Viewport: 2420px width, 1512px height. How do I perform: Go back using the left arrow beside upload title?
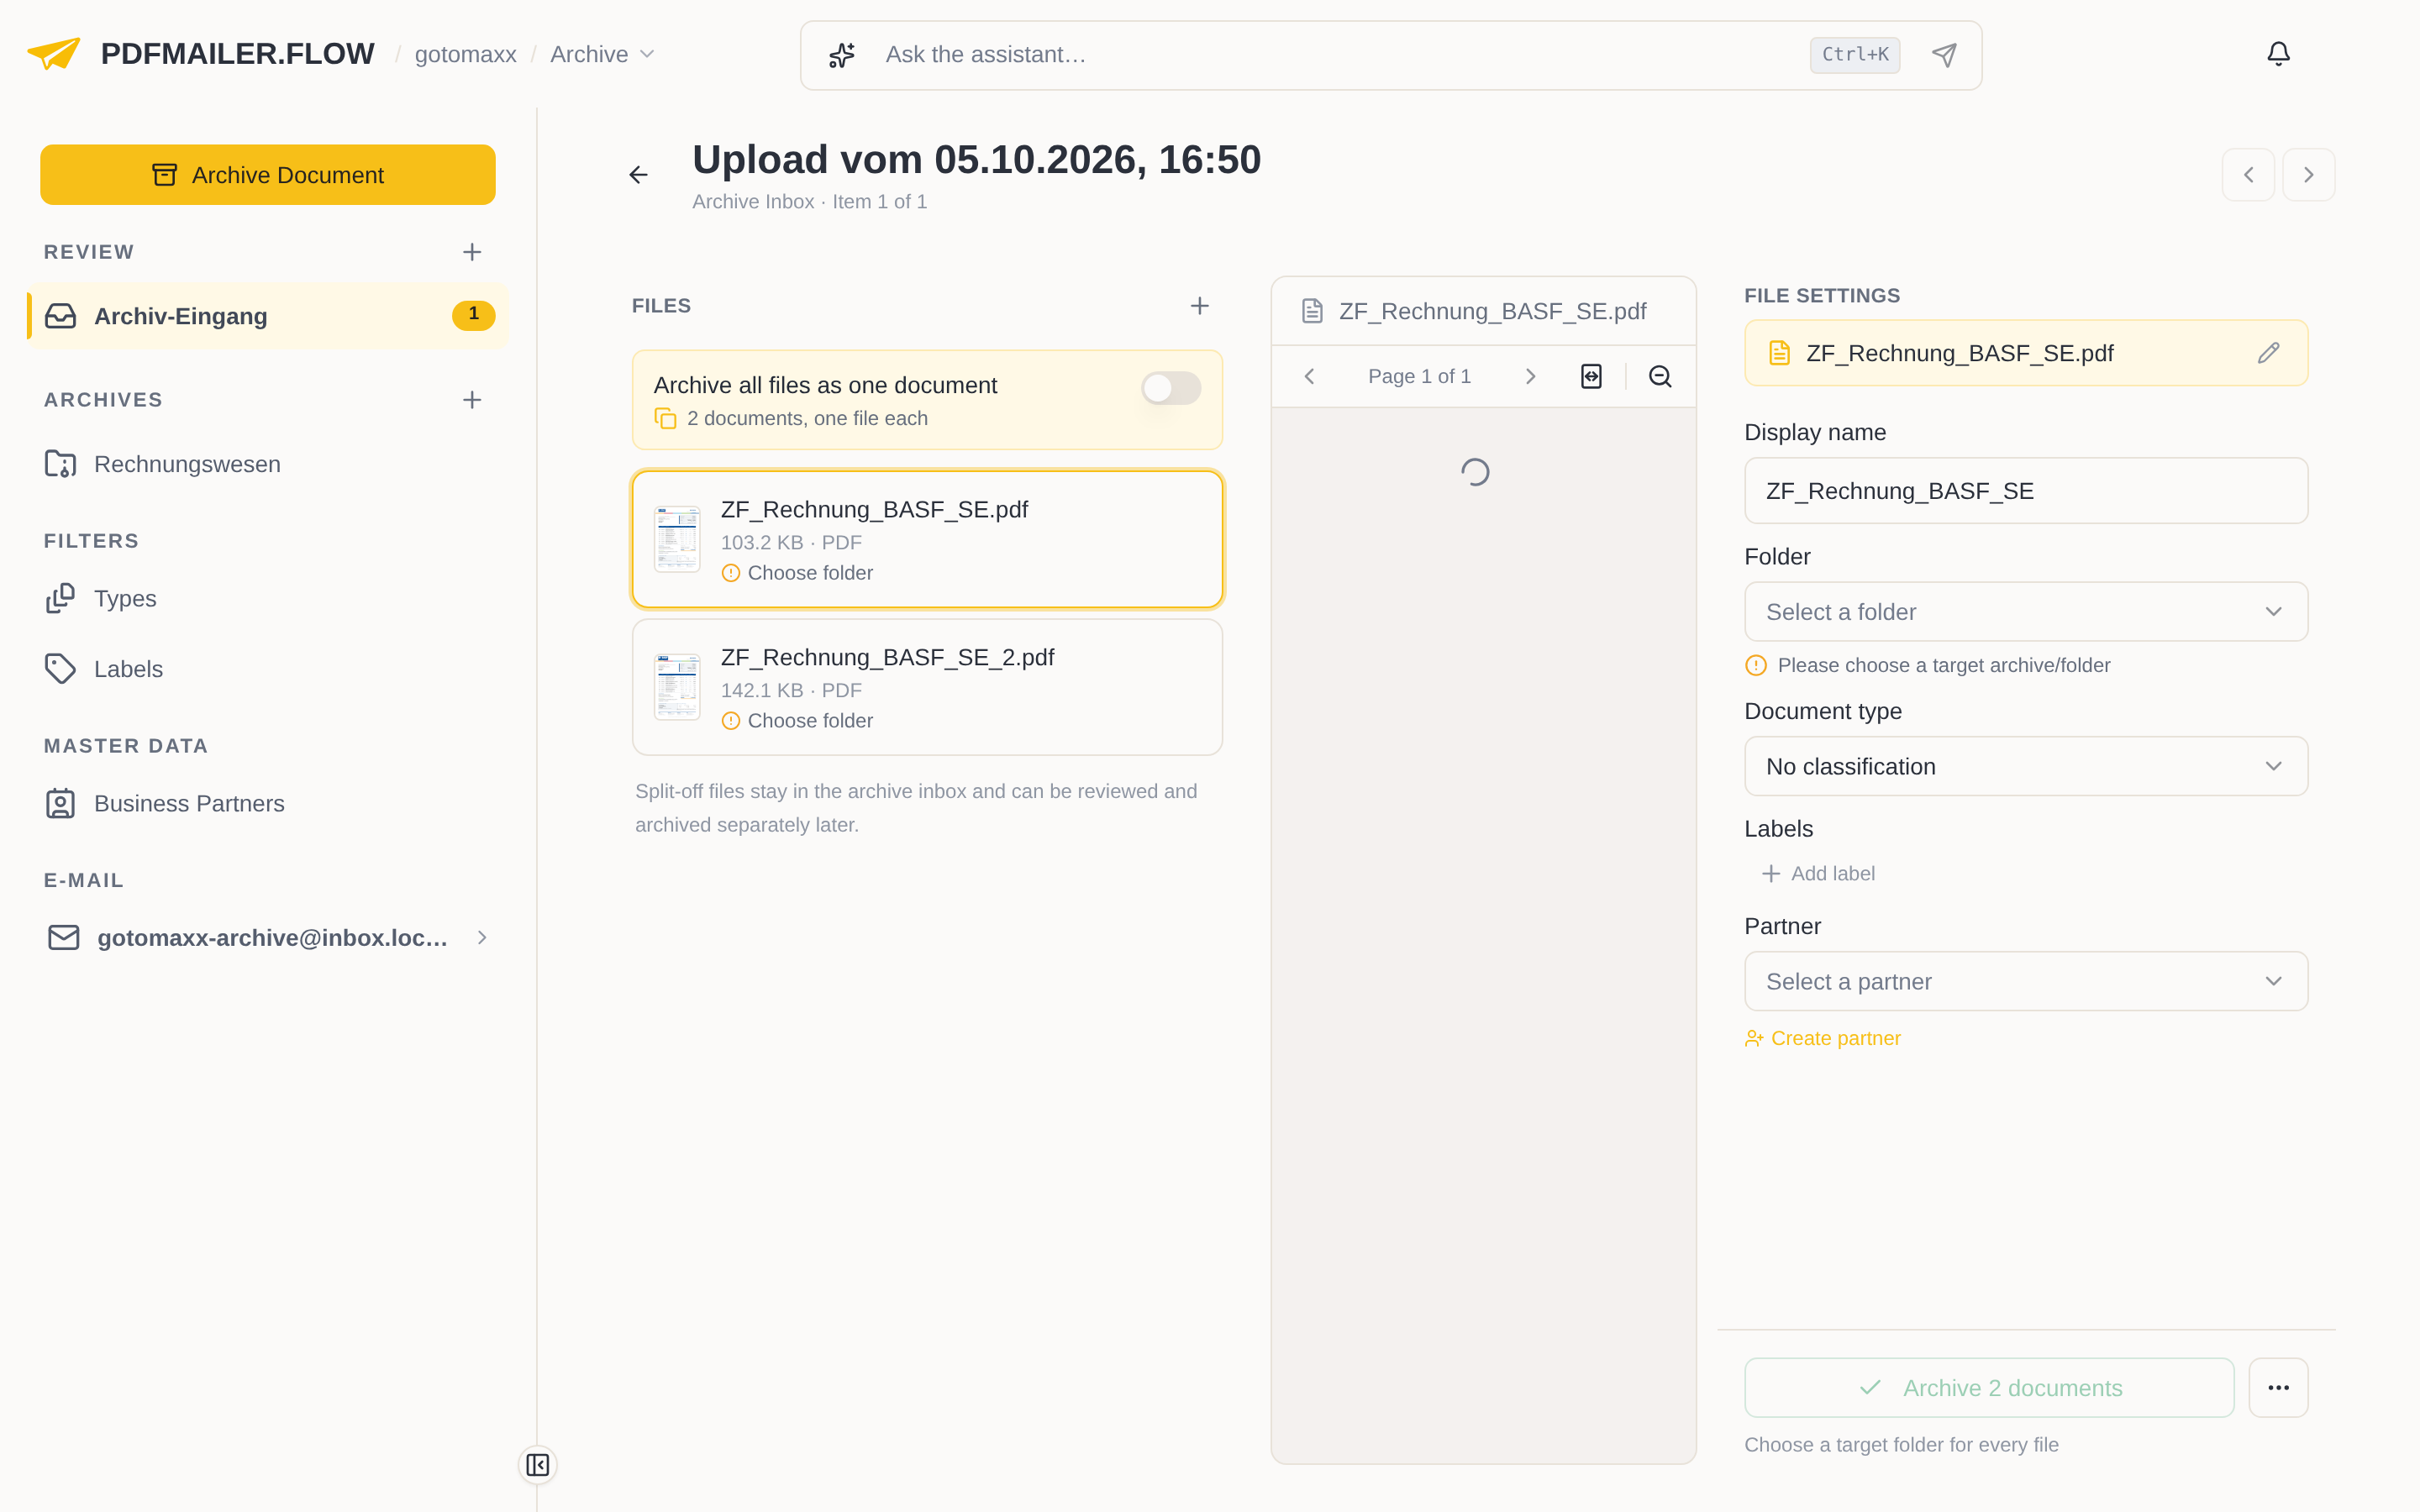pos(638,175)
